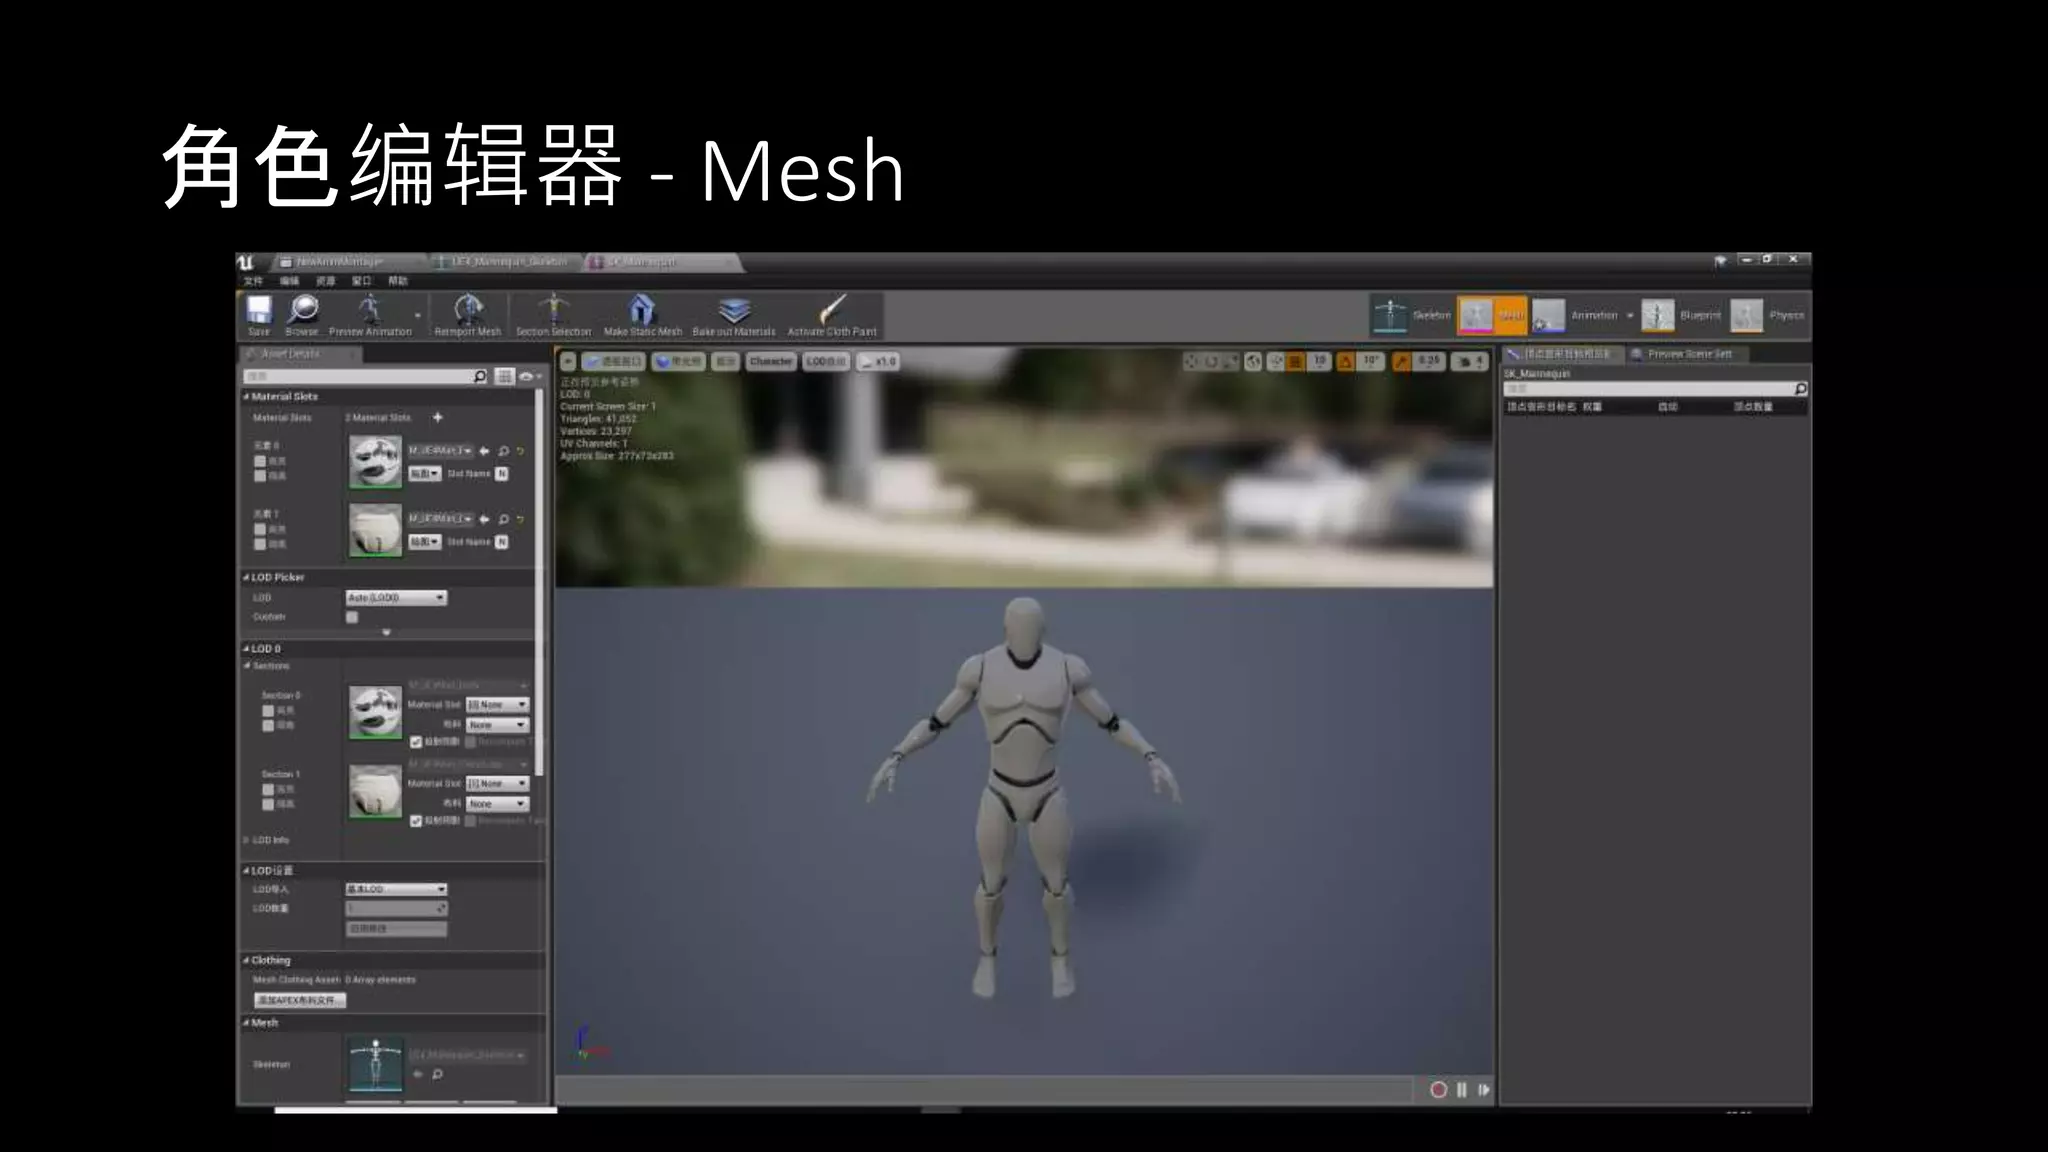Click the camera speed icon in viewport
2048x1152 pixels.
click(x=1468, y=361)
